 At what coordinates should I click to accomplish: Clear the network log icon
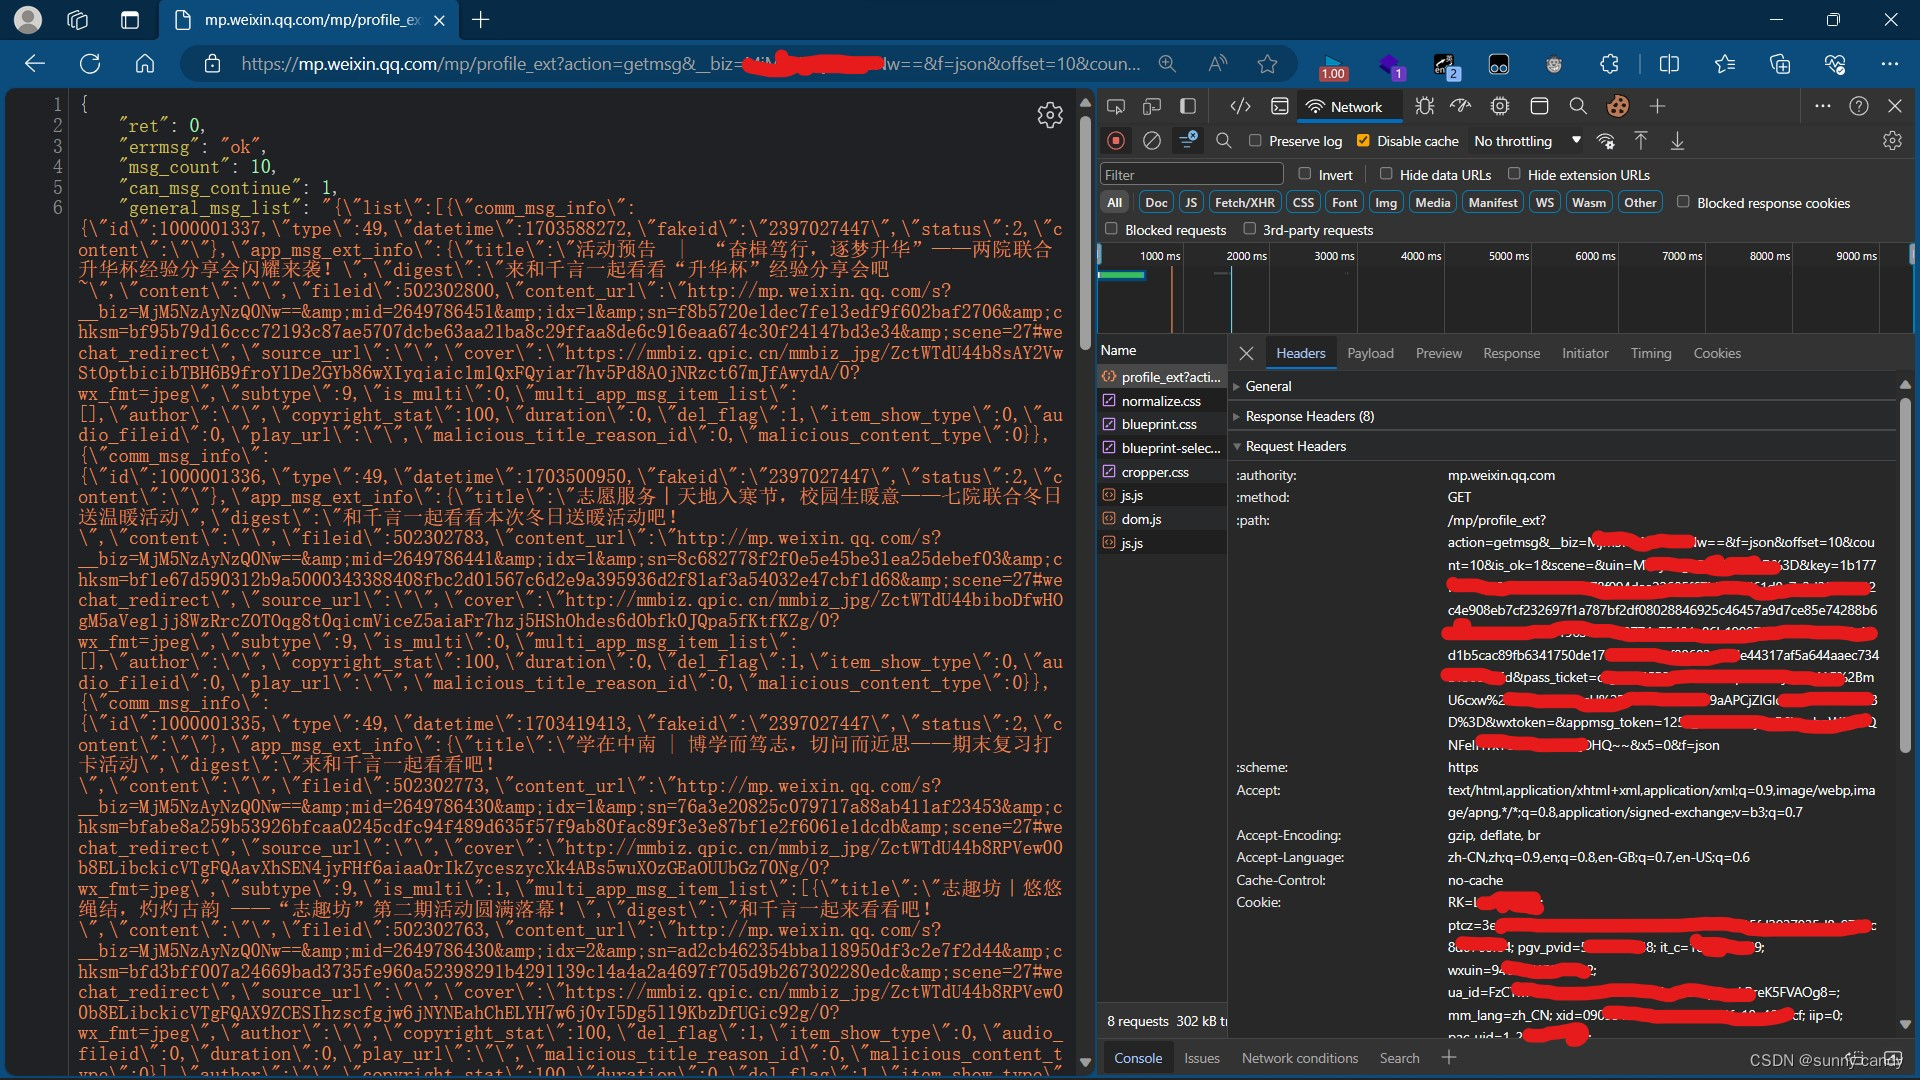click(1152, 141)
